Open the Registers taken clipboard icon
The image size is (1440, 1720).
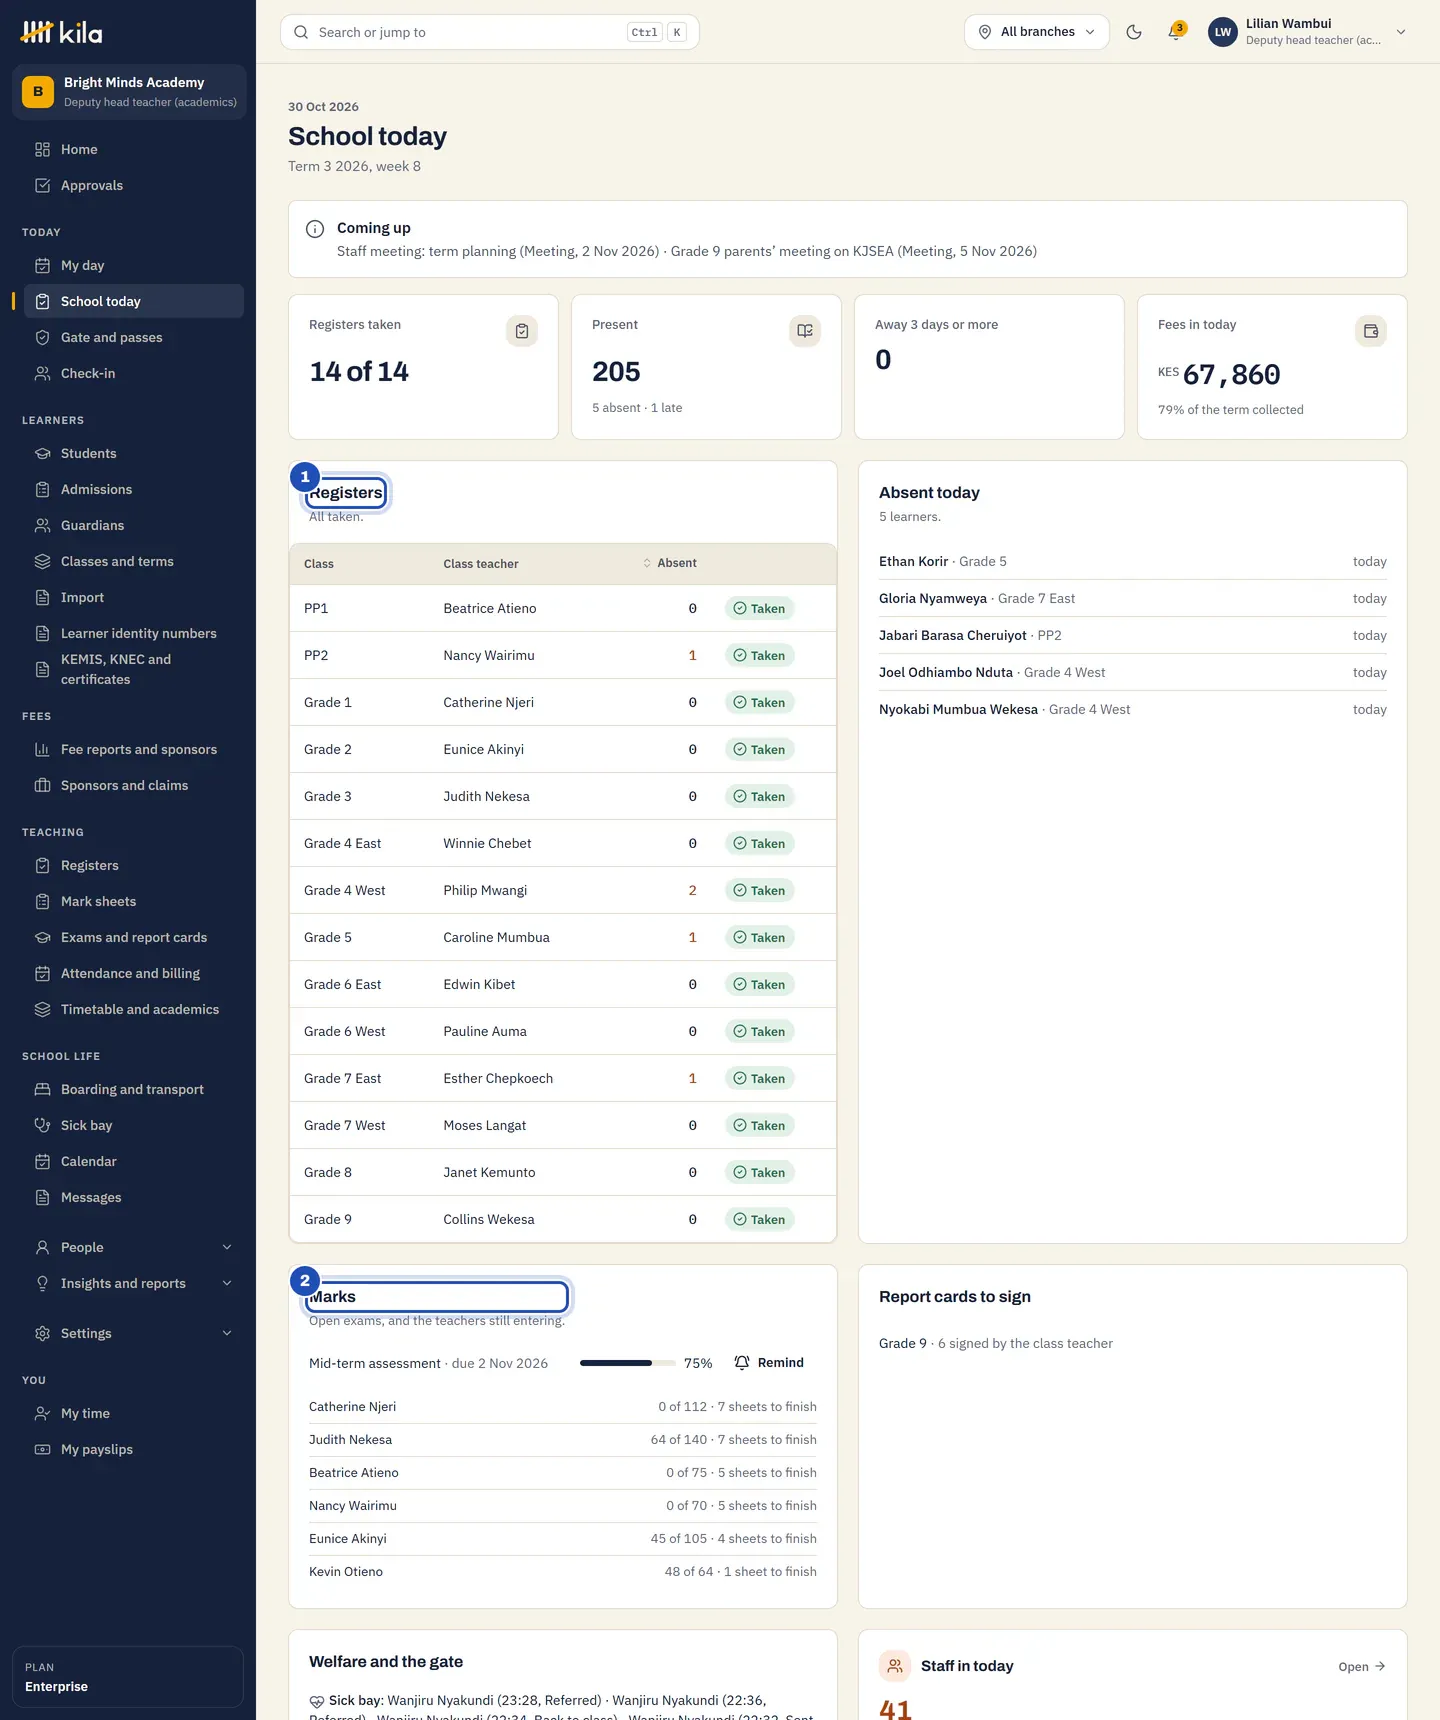tap(522, 331)
